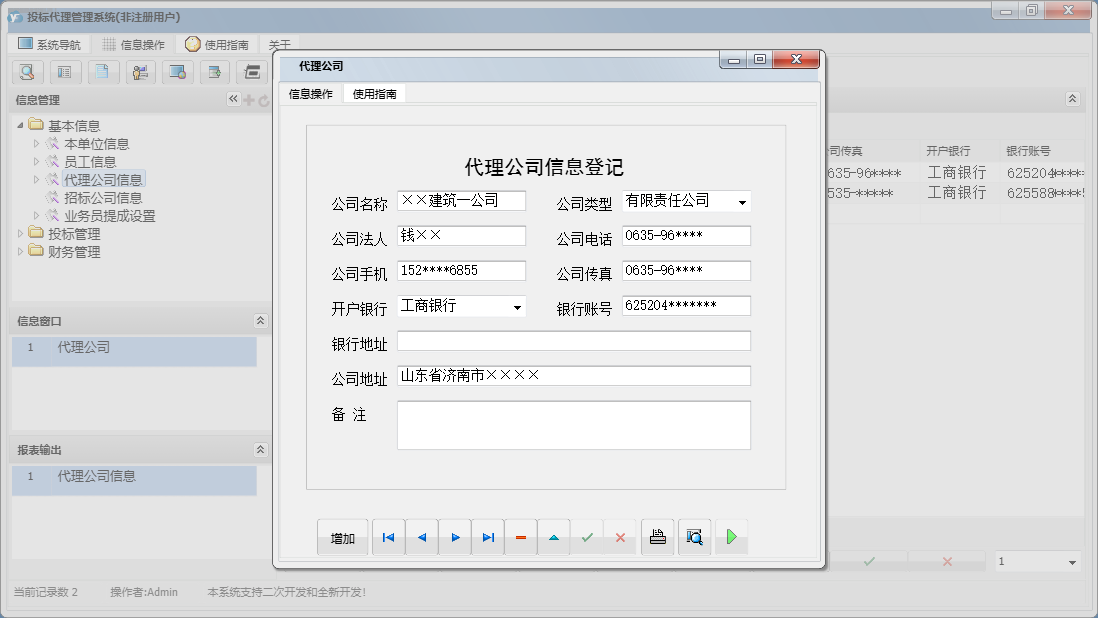Click the 公司名称 input field

(x=461, y=201)
